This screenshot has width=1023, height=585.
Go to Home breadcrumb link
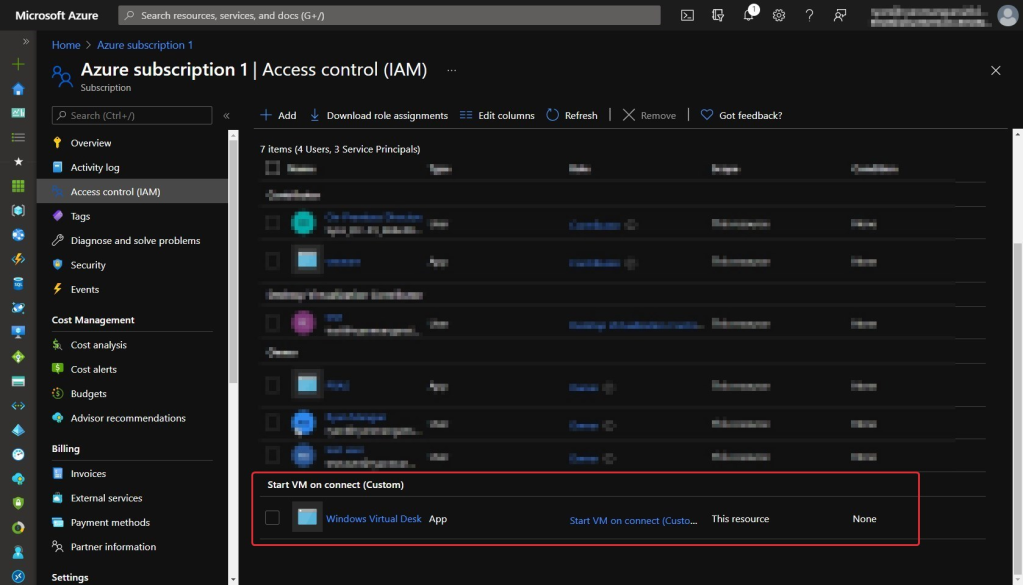(x=66, y=45)
